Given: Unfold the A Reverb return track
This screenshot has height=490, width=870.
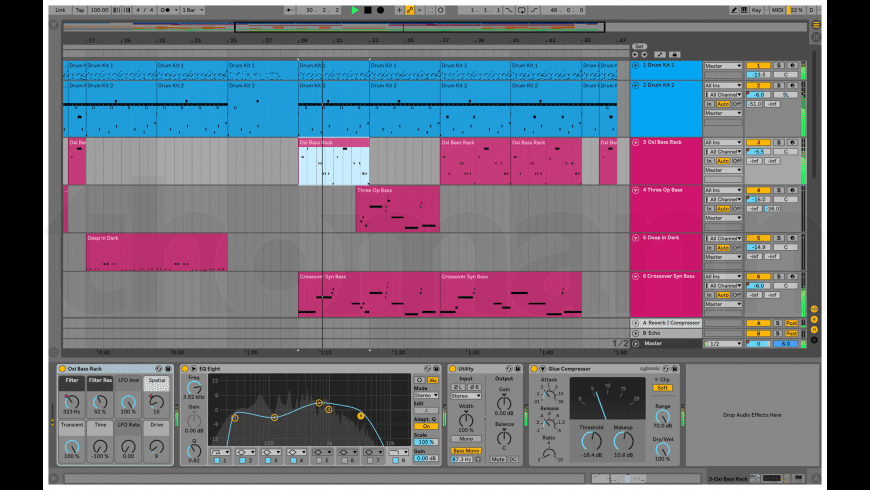Looking at the screenshot, I should [x=635, y=323].
